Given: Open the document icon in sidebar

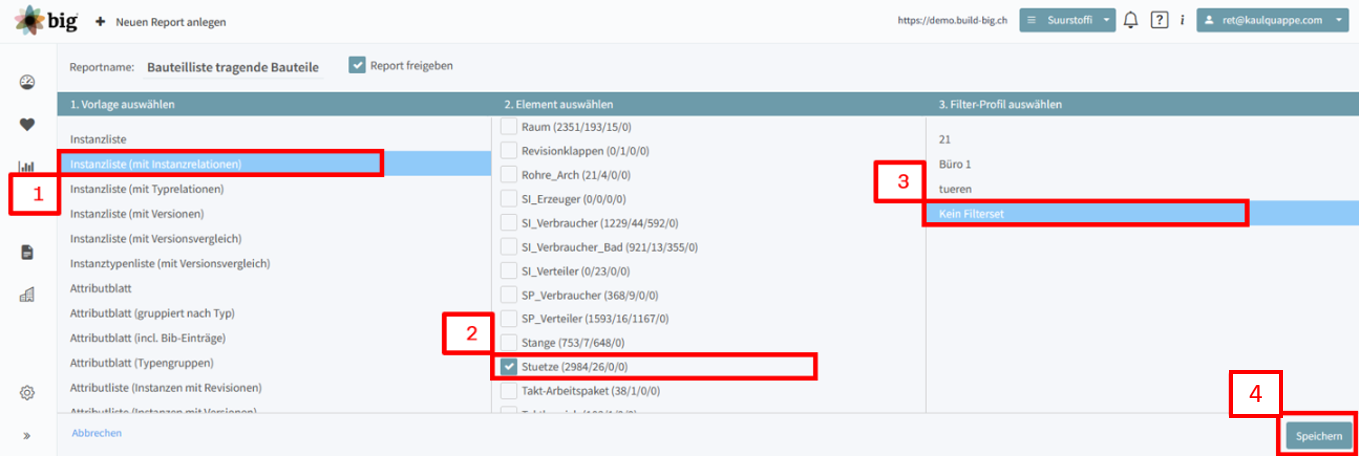Looking at the screenshot, I should (x=28, y=252).
